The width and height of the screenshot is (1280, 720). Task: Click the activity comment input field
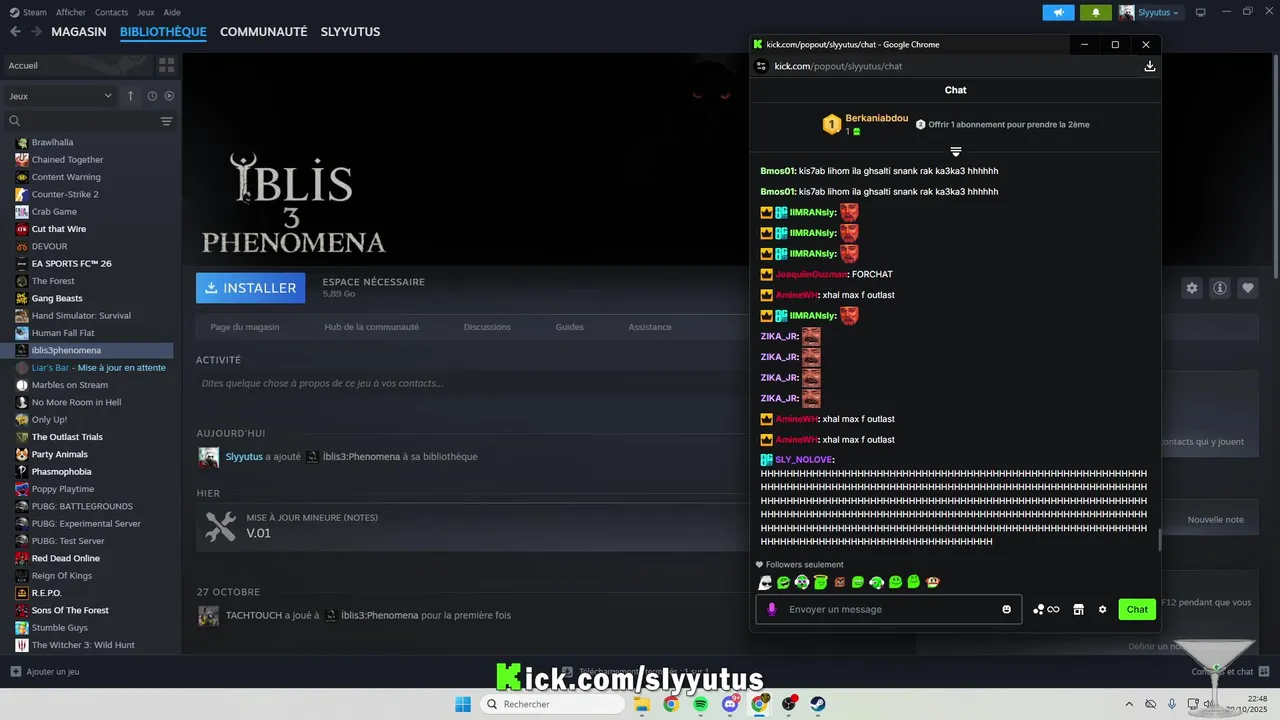tap(470, 383)
